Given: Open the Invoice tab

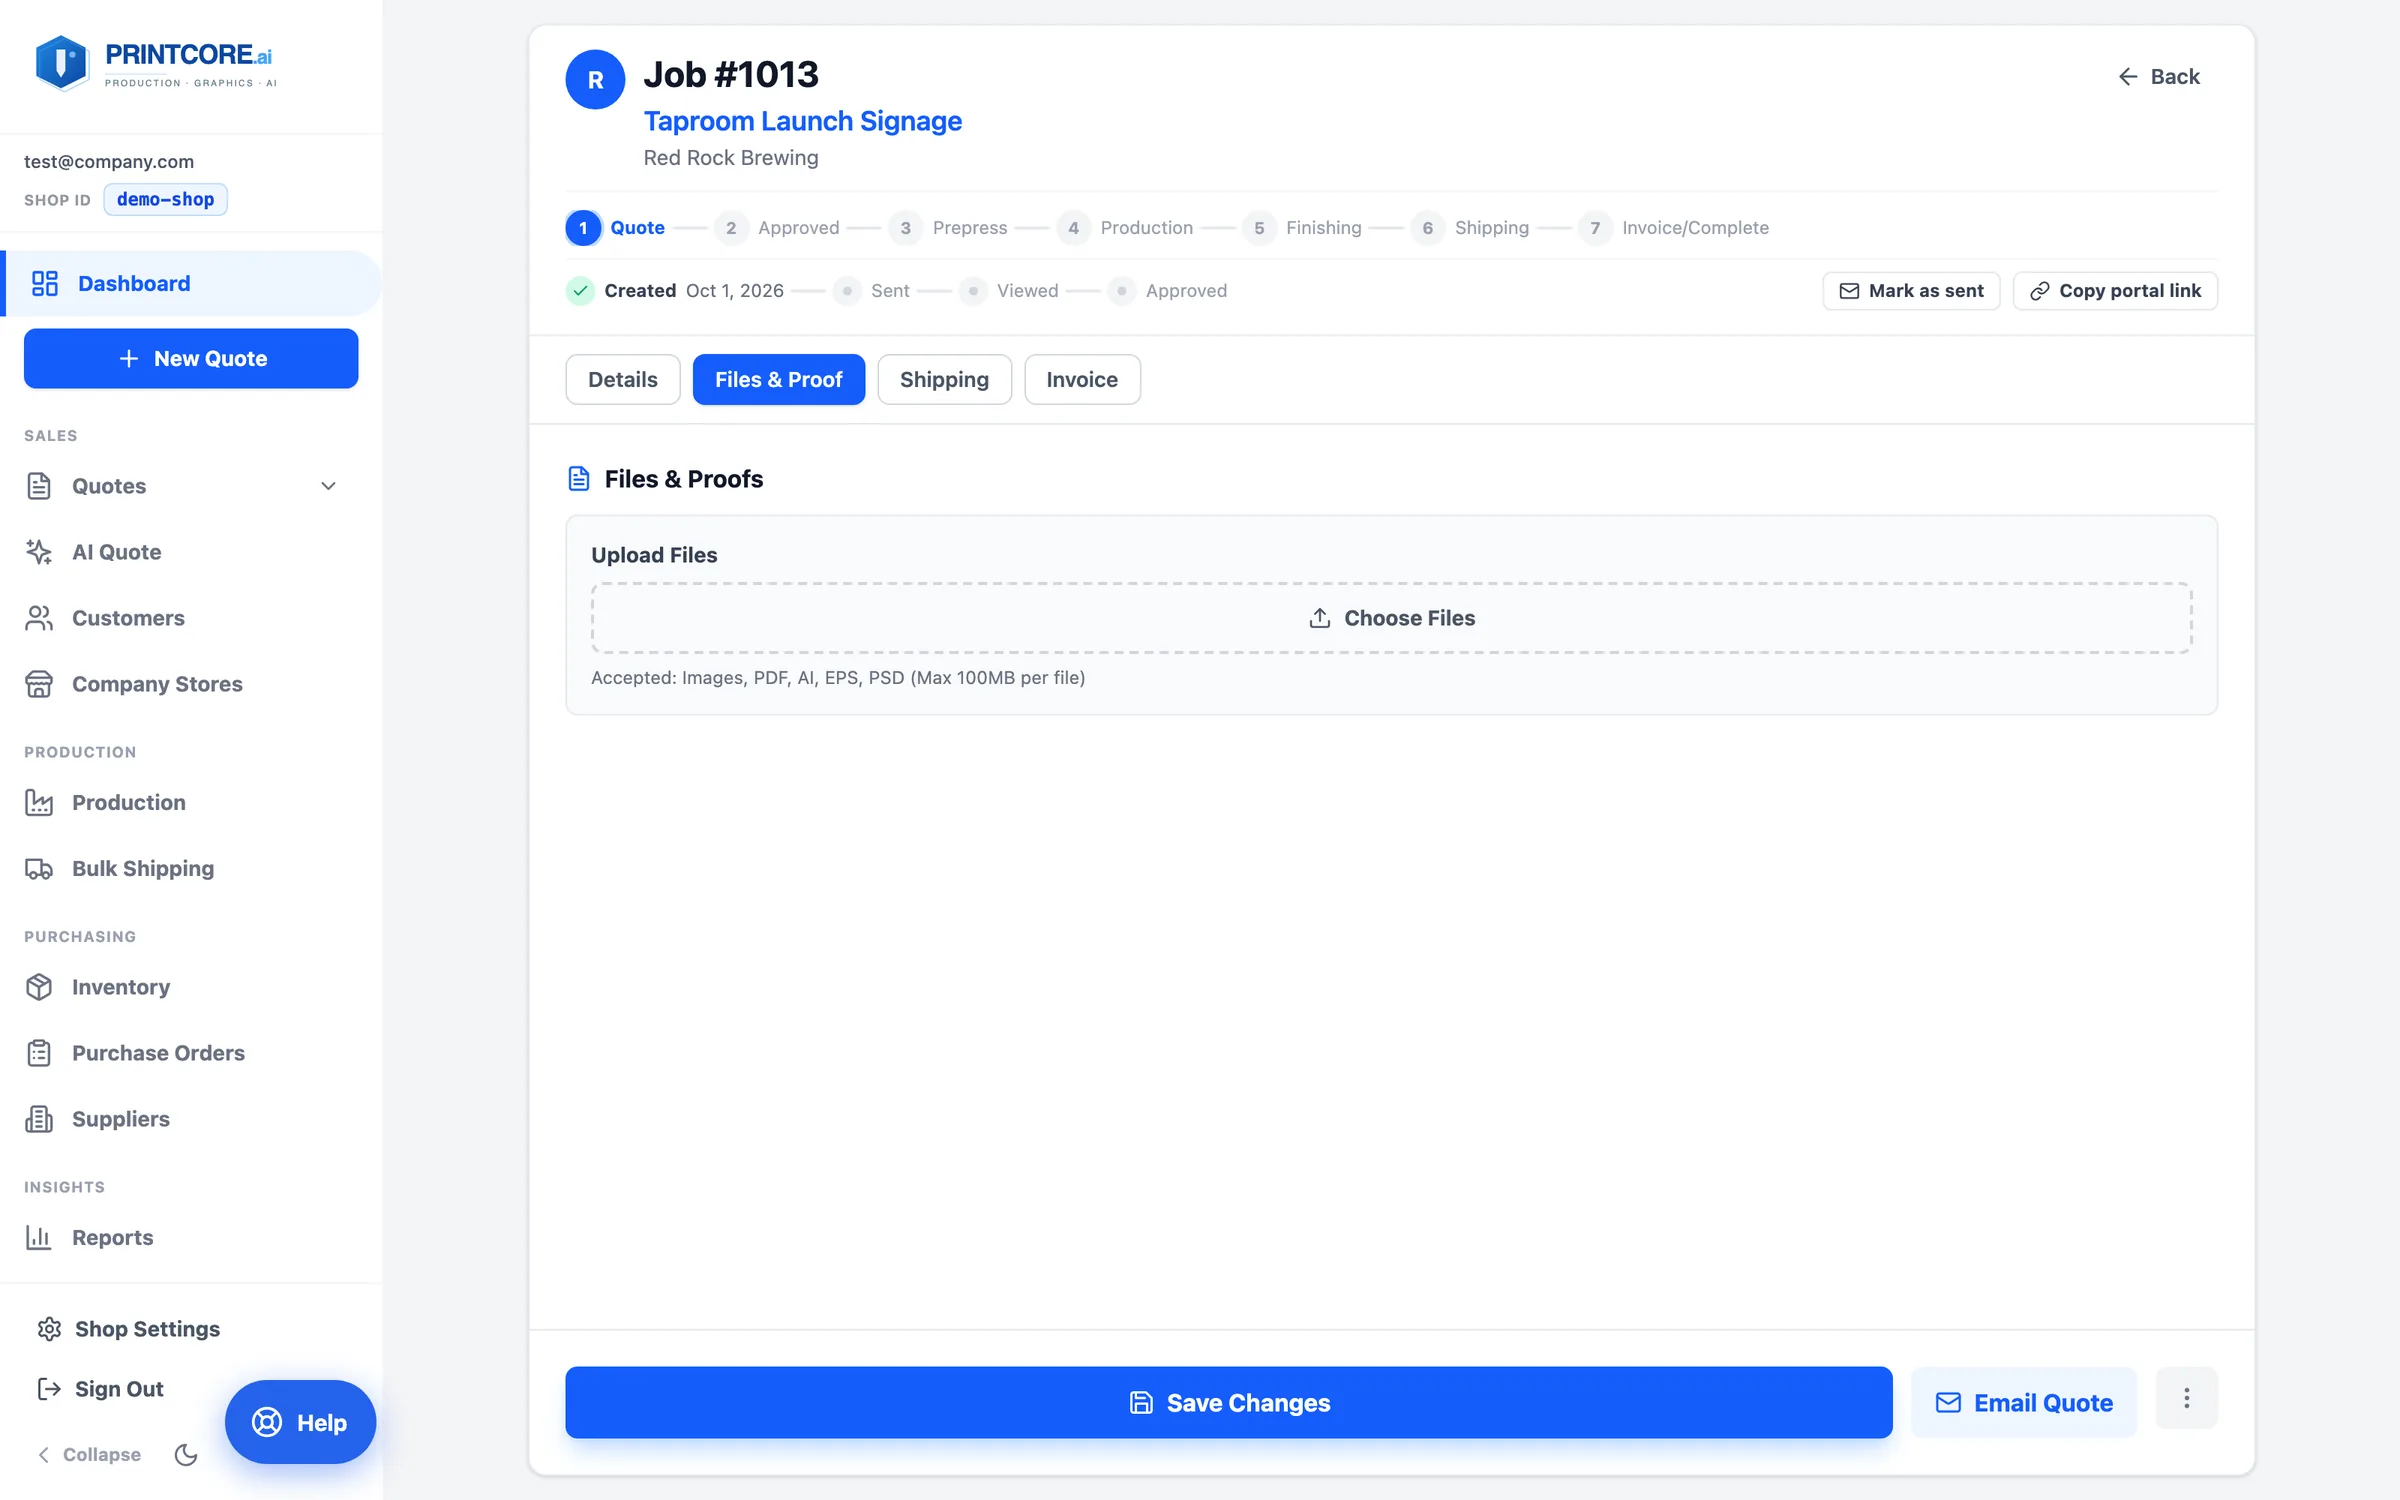Looking at the screenshot, I should [1082, 380].
